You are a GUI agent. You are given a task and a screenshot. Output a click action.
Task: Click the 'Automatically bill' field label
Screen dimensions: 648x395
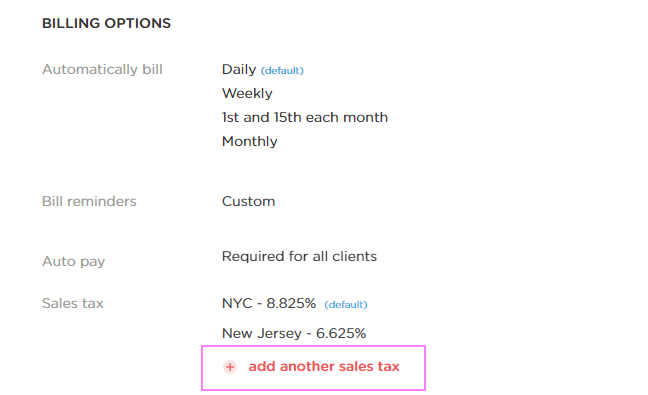(x=102, y=69)
